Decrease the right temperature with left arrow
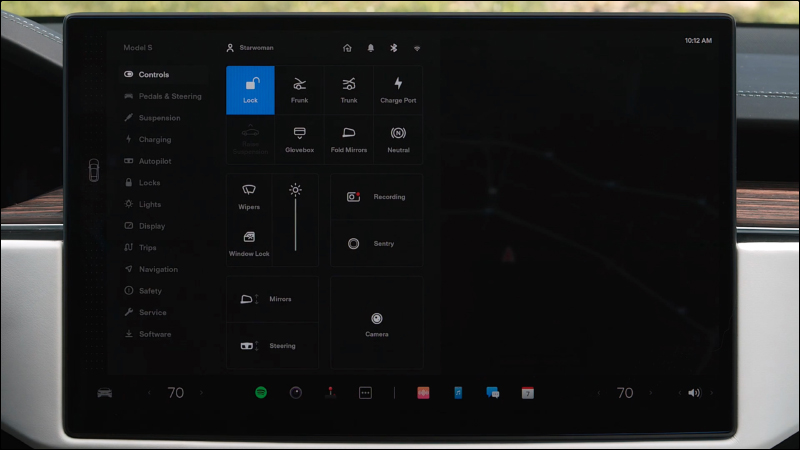The height and width of the screenshot is (450, 800). (599, 393)
